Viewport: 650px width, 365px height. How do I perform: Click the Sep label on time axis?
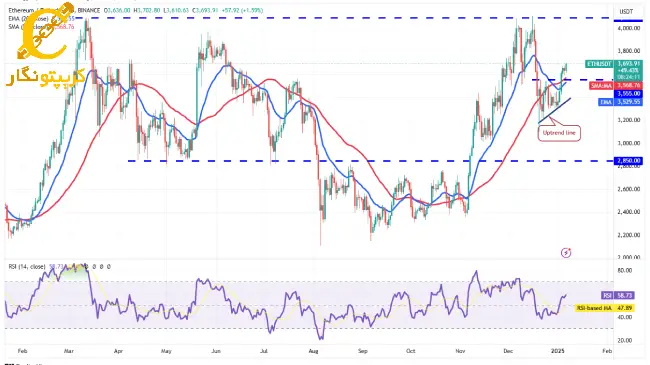[x=363, y=351]
